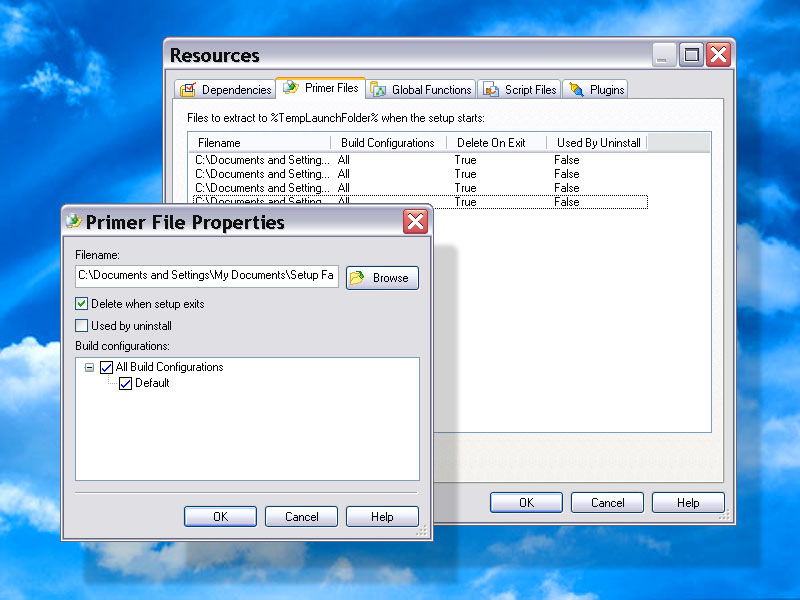
Task: Select the first primer file row
Action: (x=420, y=160)
